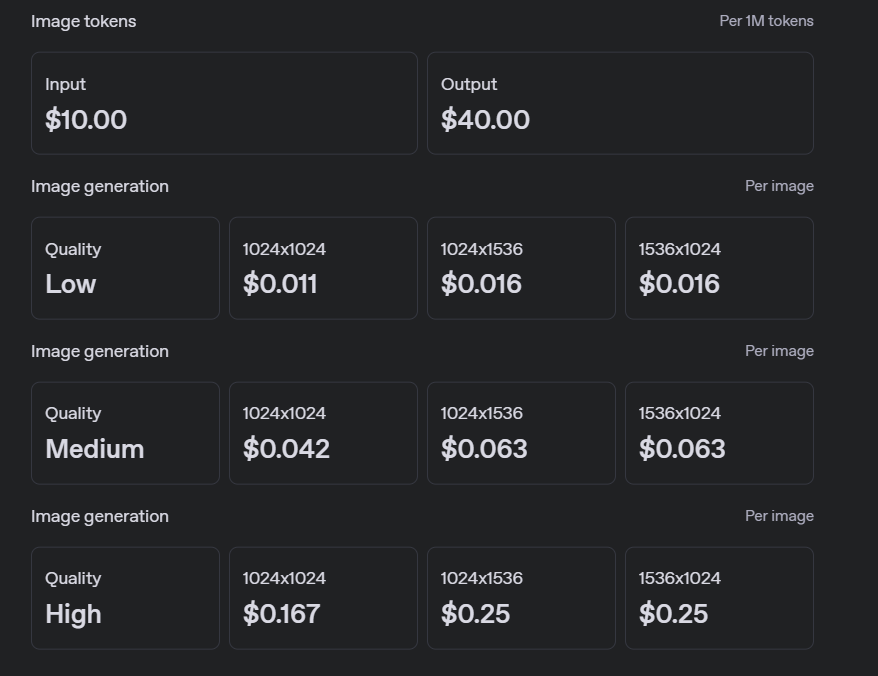Select the Low quality card
878x676 pixels.
coord(125,268)
